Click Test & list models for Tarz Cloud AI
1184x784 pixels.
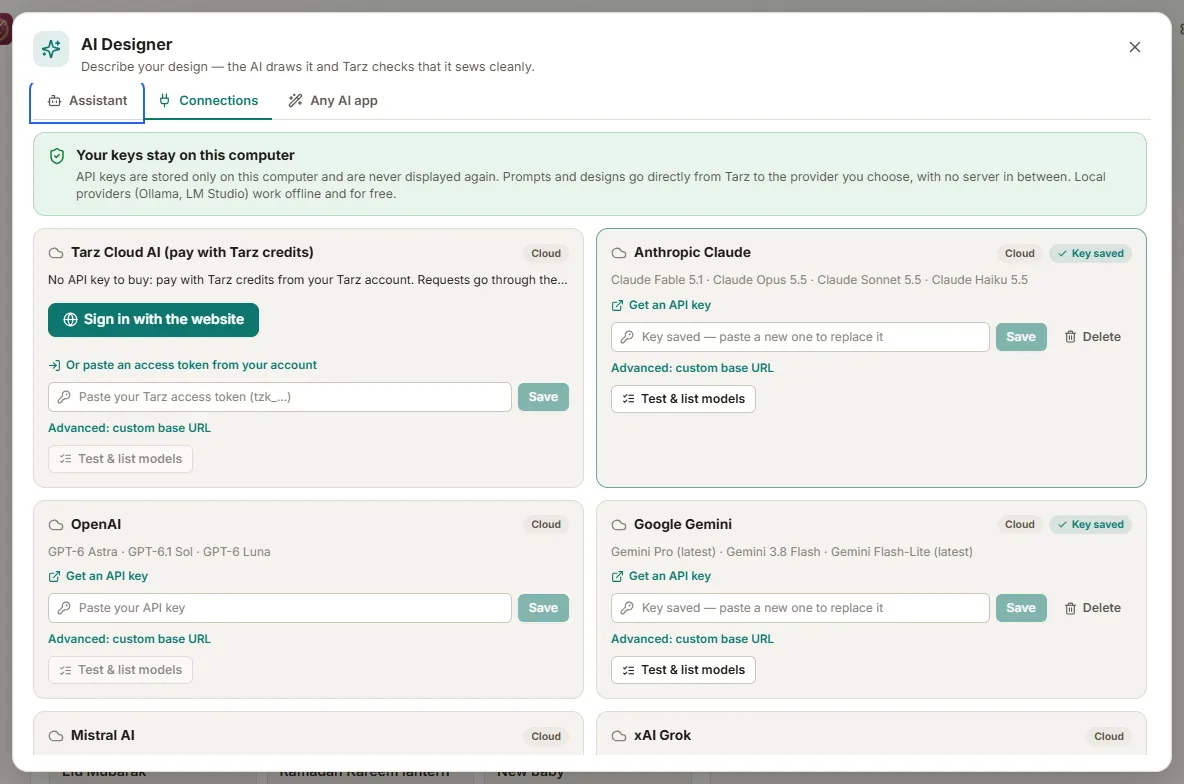click(121, 459)
